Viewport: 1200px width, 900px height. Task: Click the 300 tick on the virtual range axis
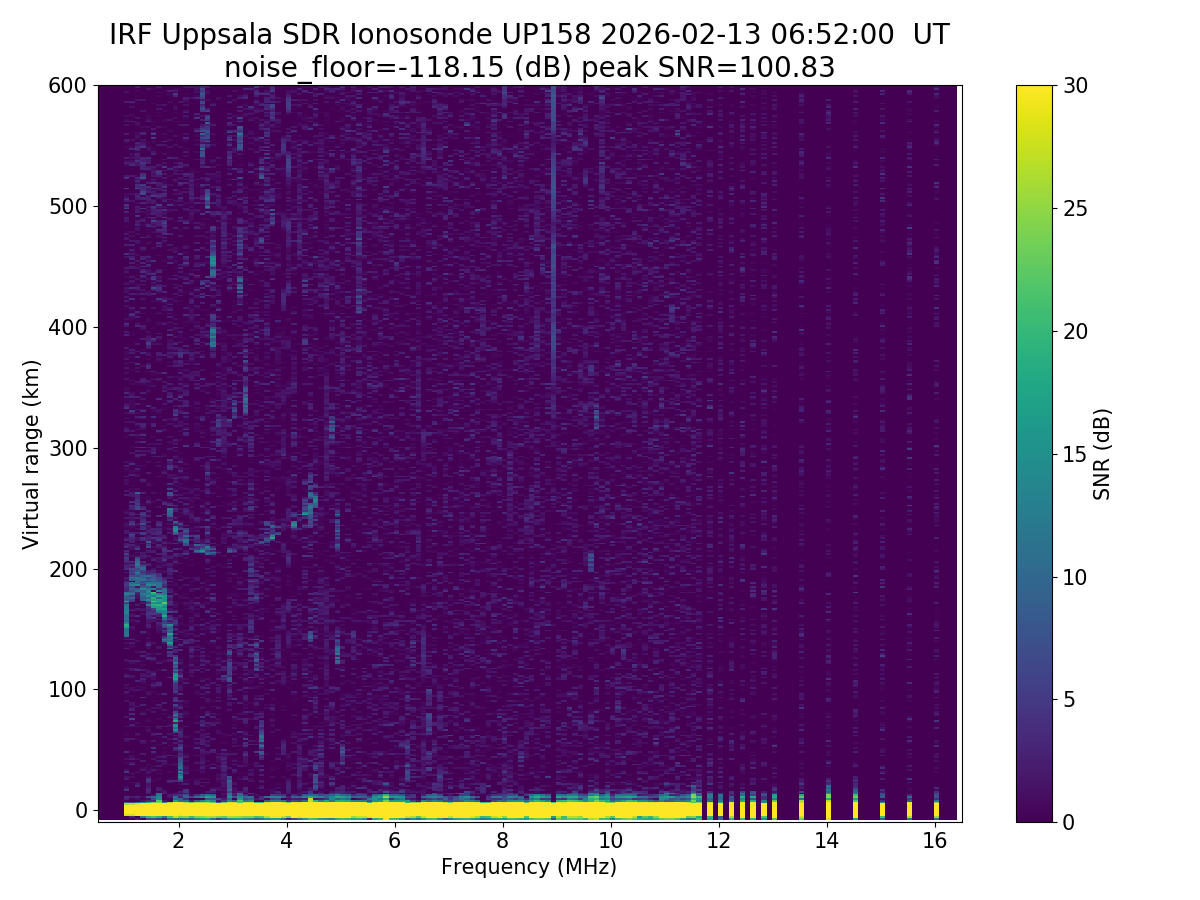point(67,448)
